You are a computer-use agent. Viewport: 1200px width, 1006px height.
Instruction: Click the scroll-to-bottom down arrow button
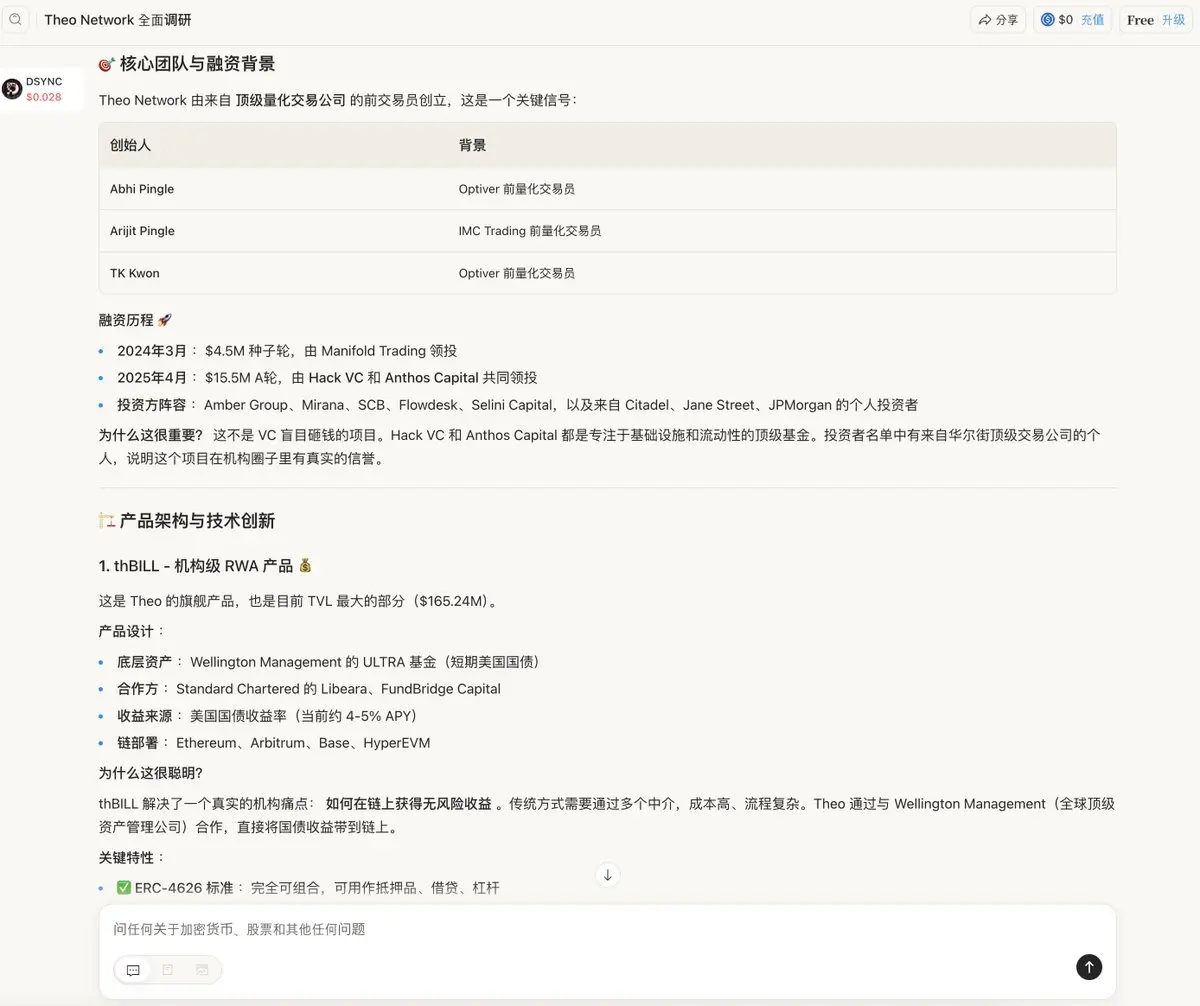pyautogui.click(x=607, y=875)
